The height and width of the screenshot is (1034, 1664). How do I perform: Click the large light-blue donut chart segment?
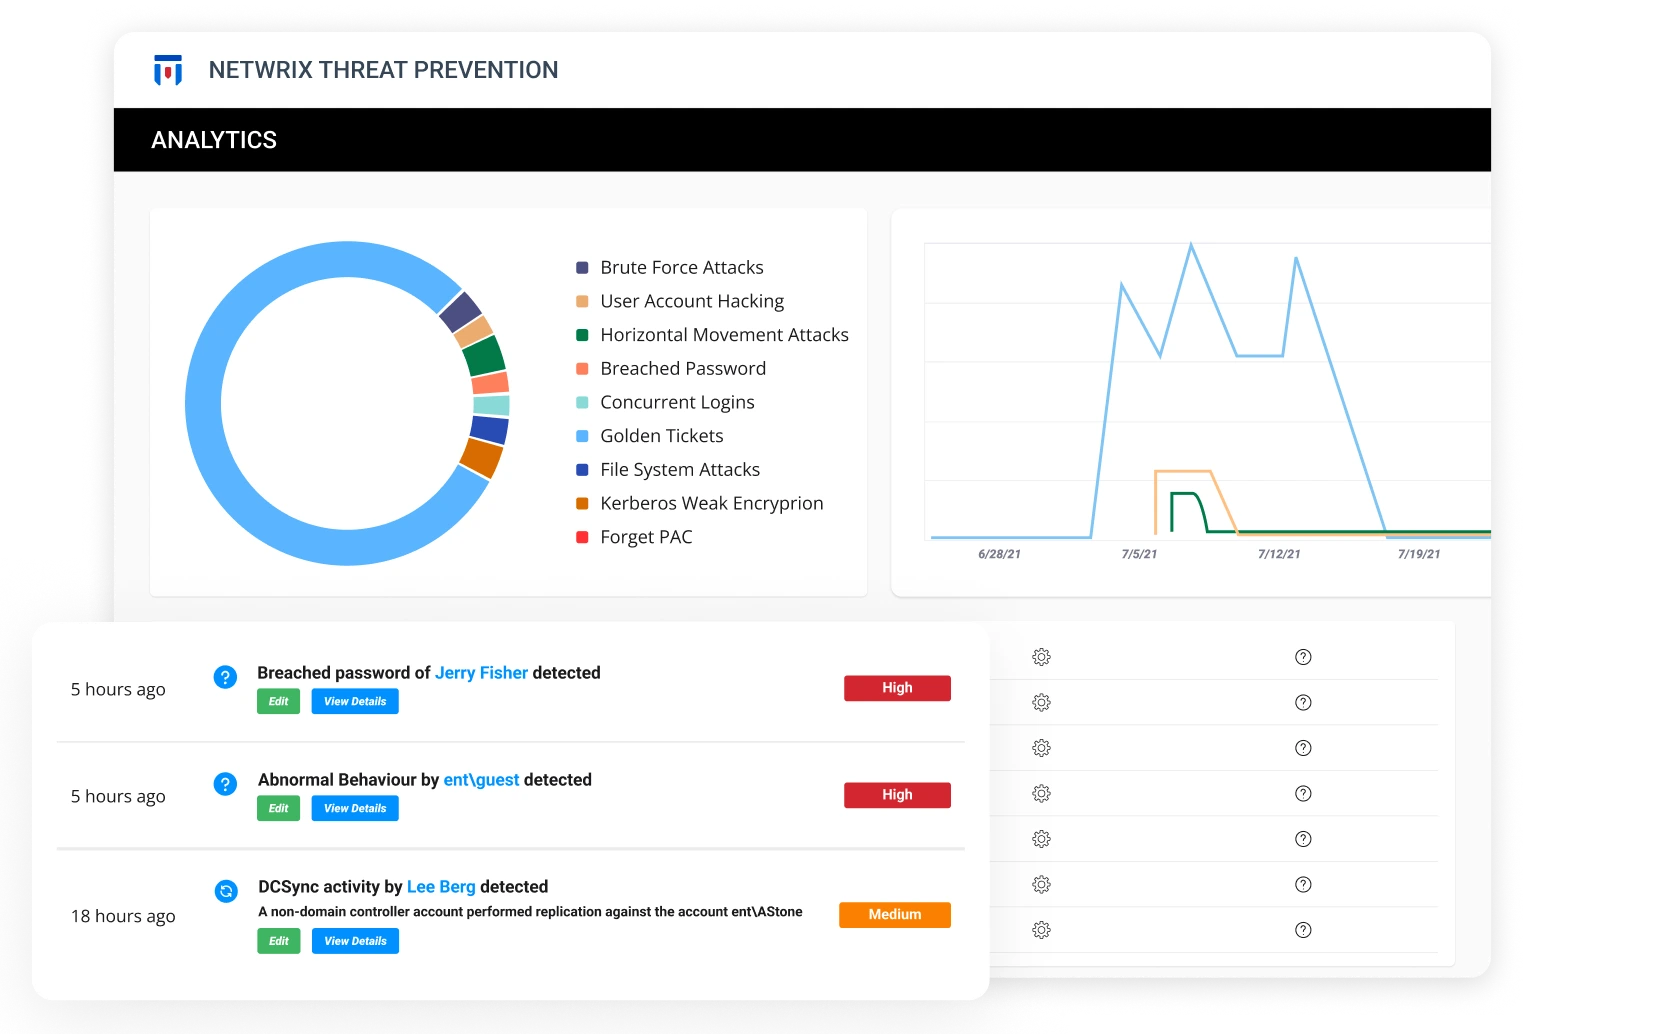click(x=204, y=404)
